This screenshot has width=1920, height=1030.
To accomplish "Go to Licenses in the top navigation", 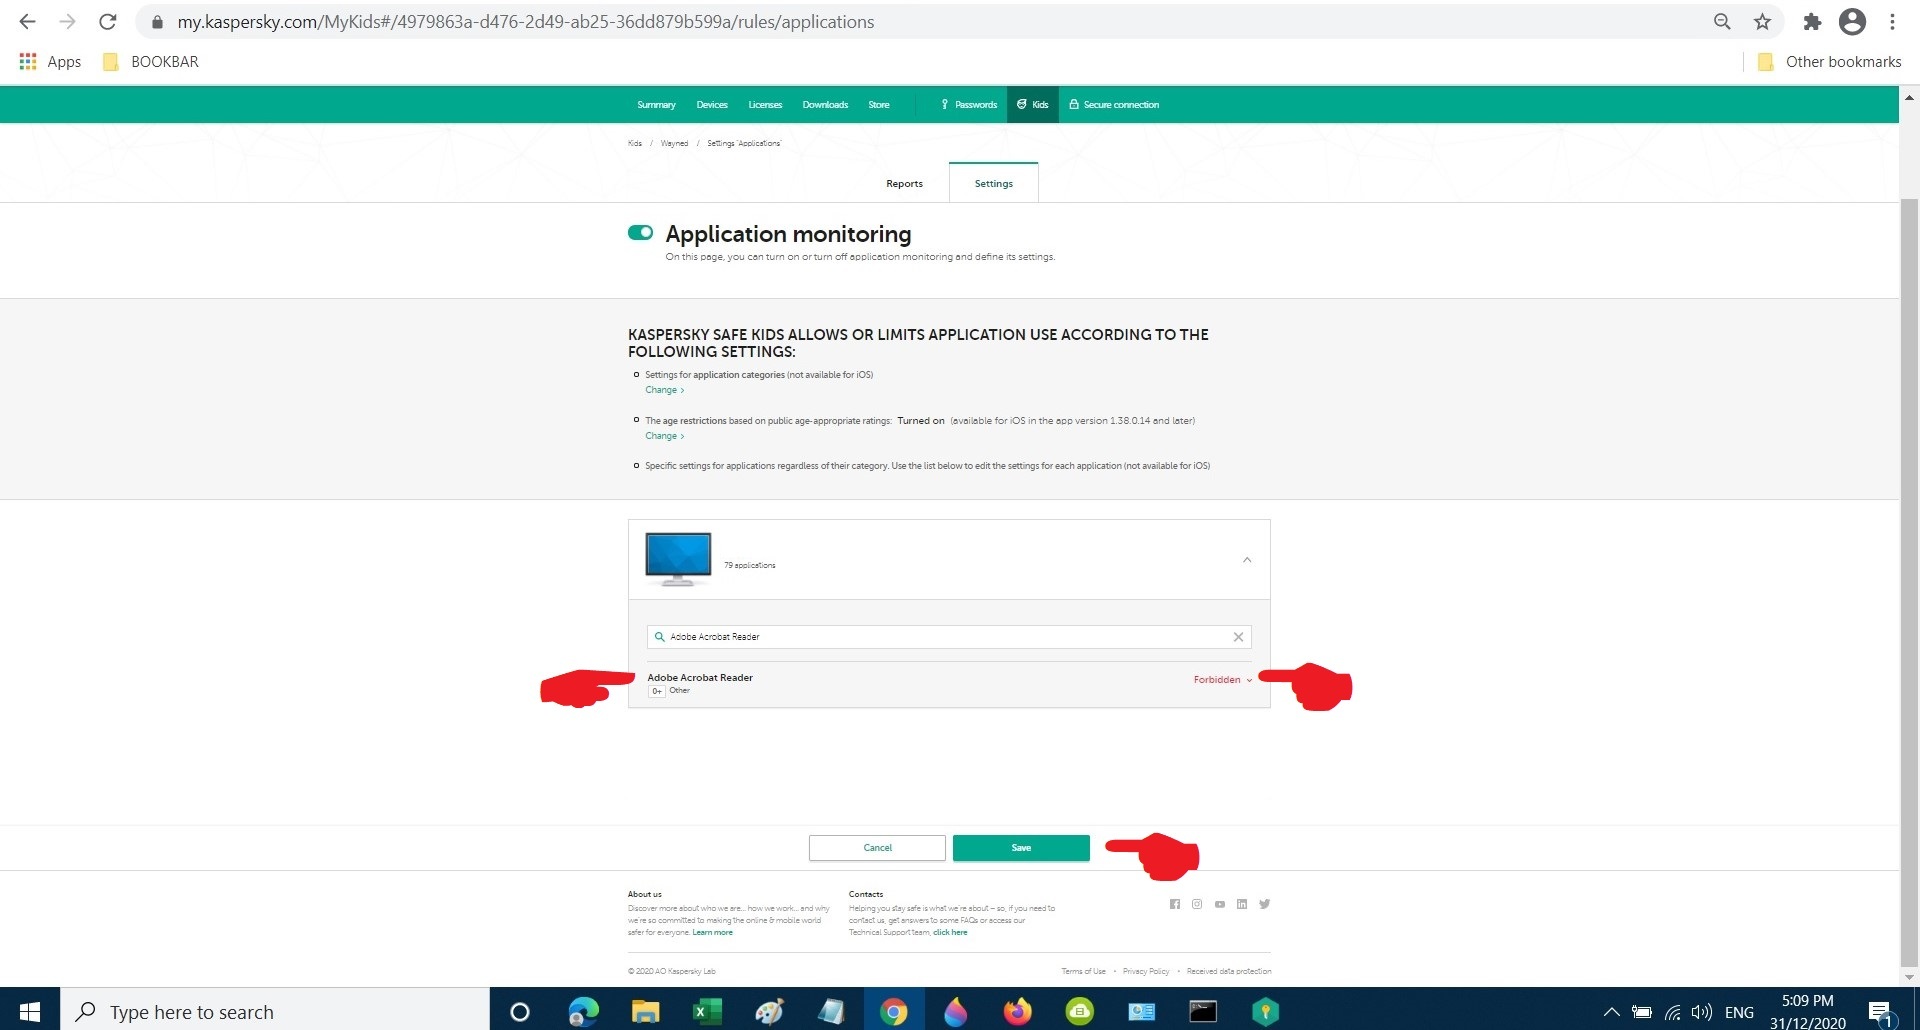I will coord(765,105).
